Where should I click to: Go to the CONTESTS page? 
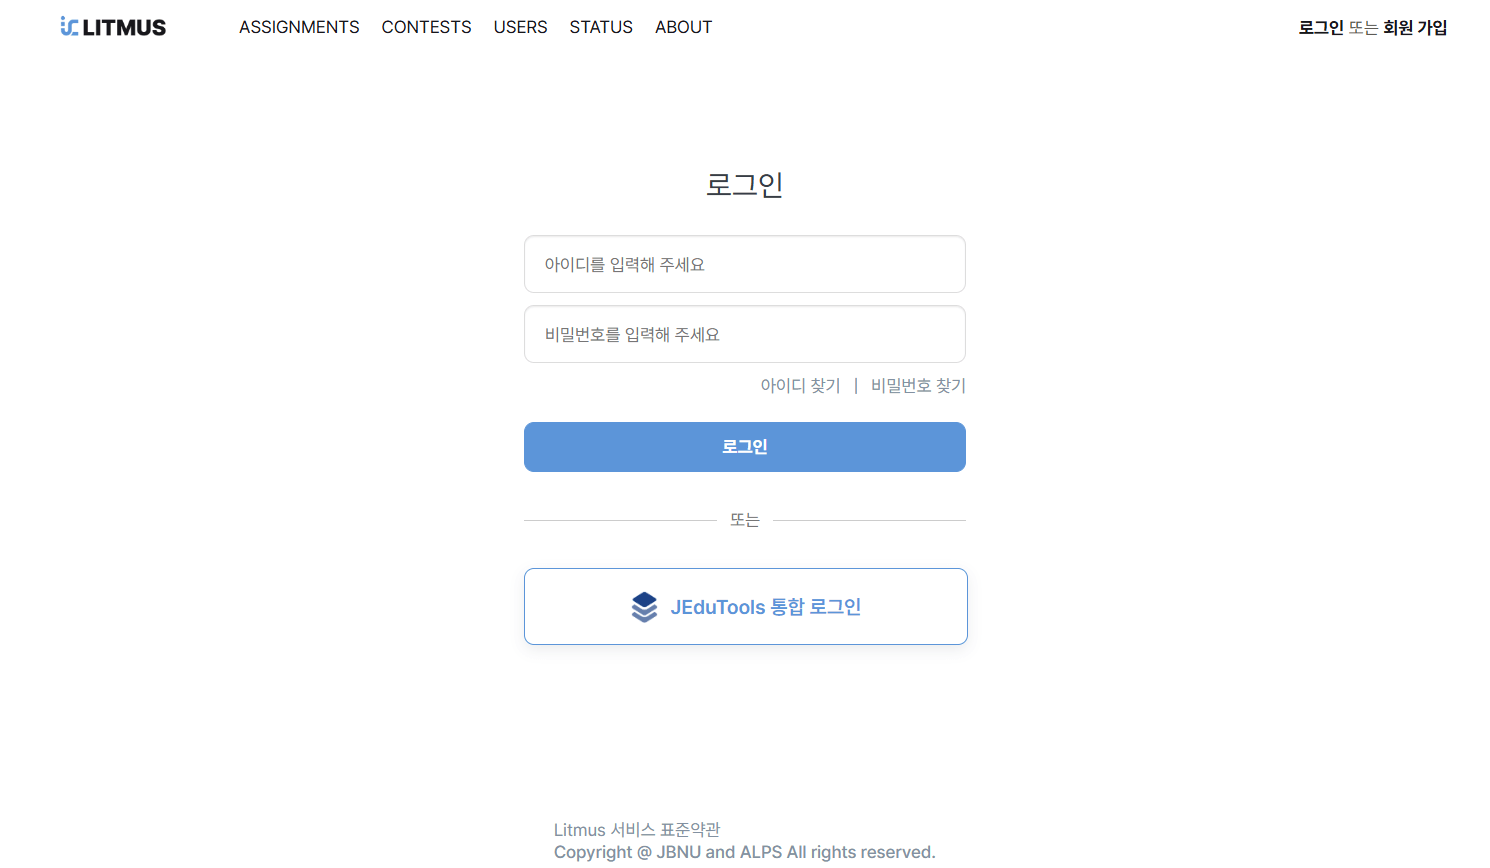pyautogui.click(x=426, y=27)
